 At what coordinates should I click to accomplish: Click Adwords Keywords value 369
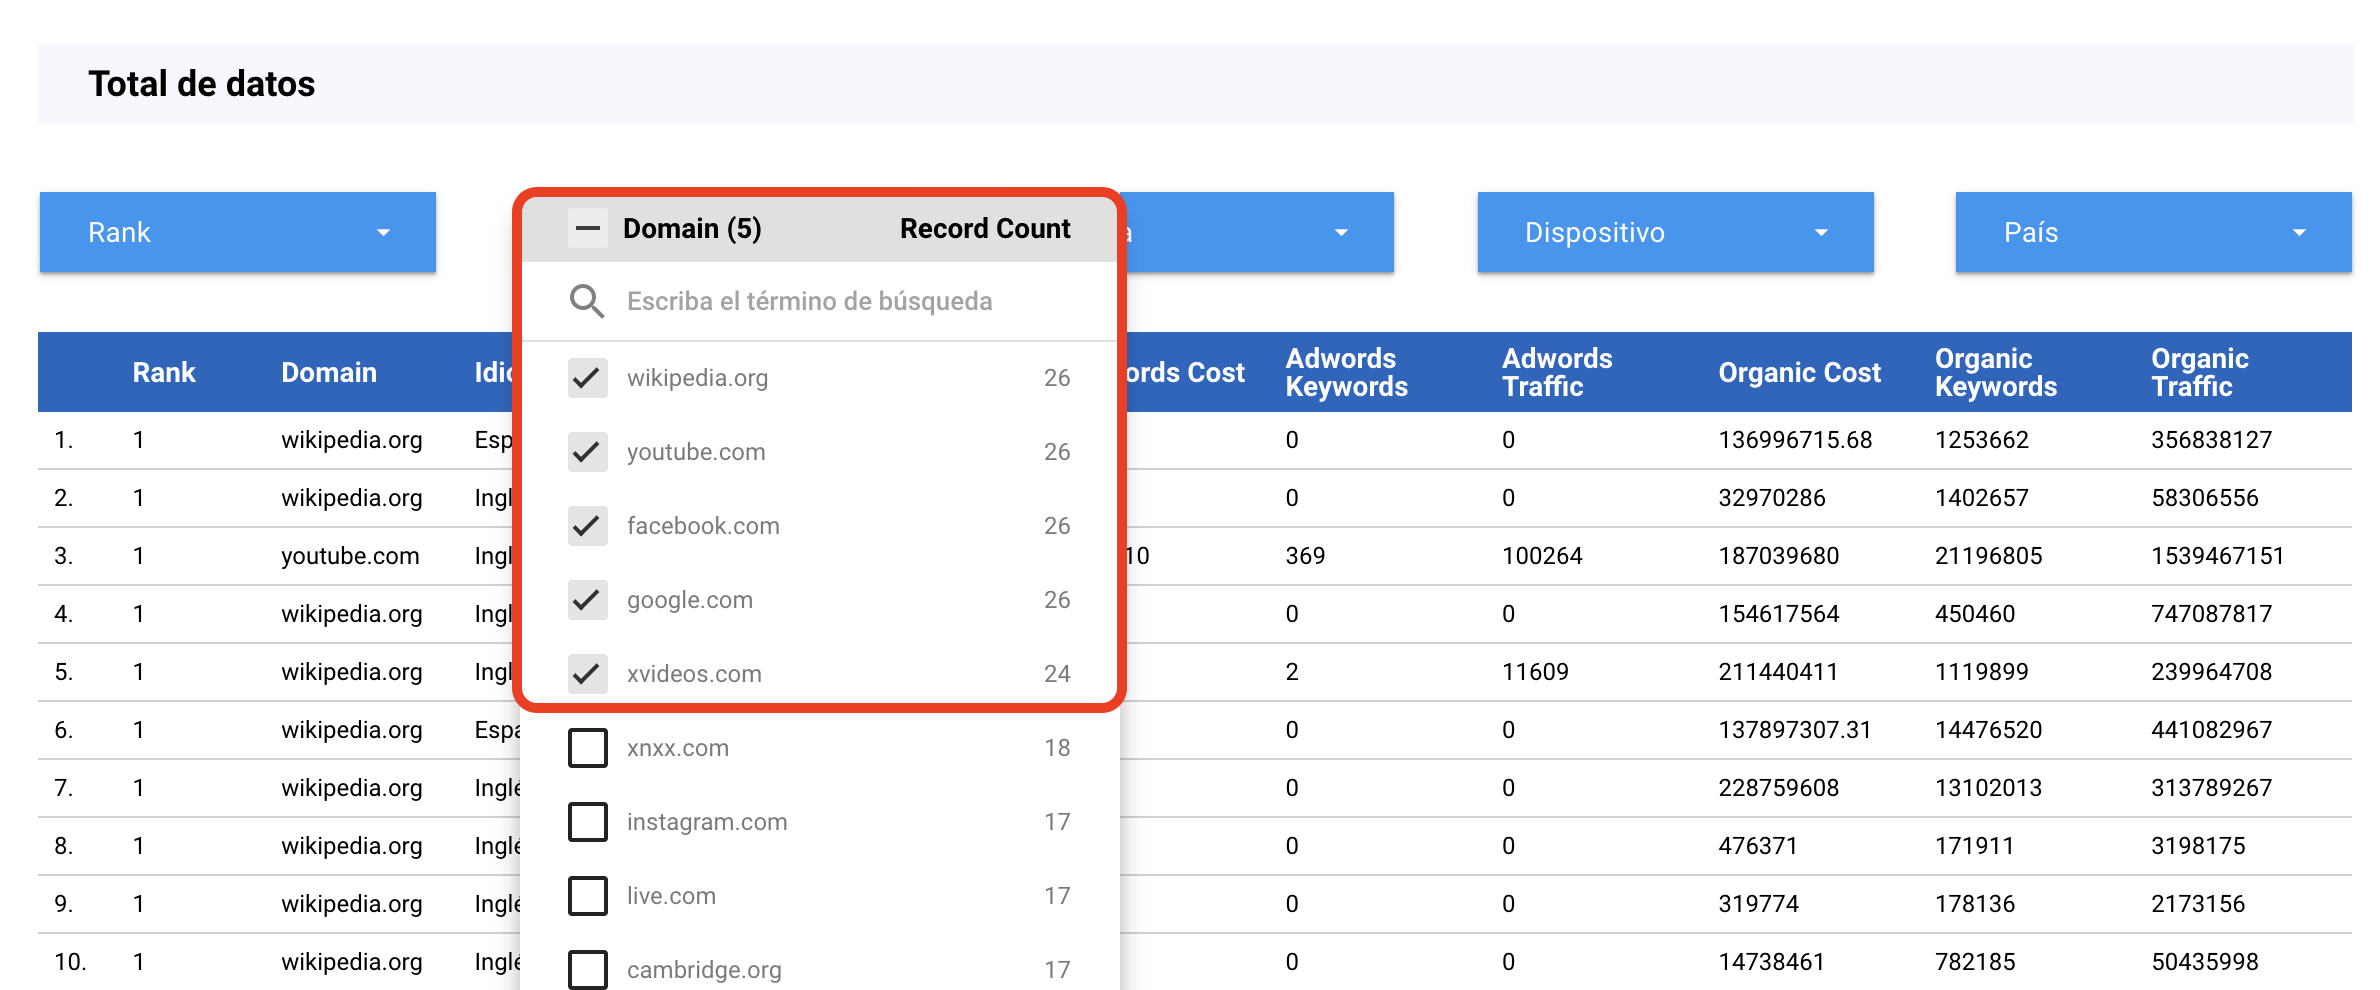[1305, 556]
